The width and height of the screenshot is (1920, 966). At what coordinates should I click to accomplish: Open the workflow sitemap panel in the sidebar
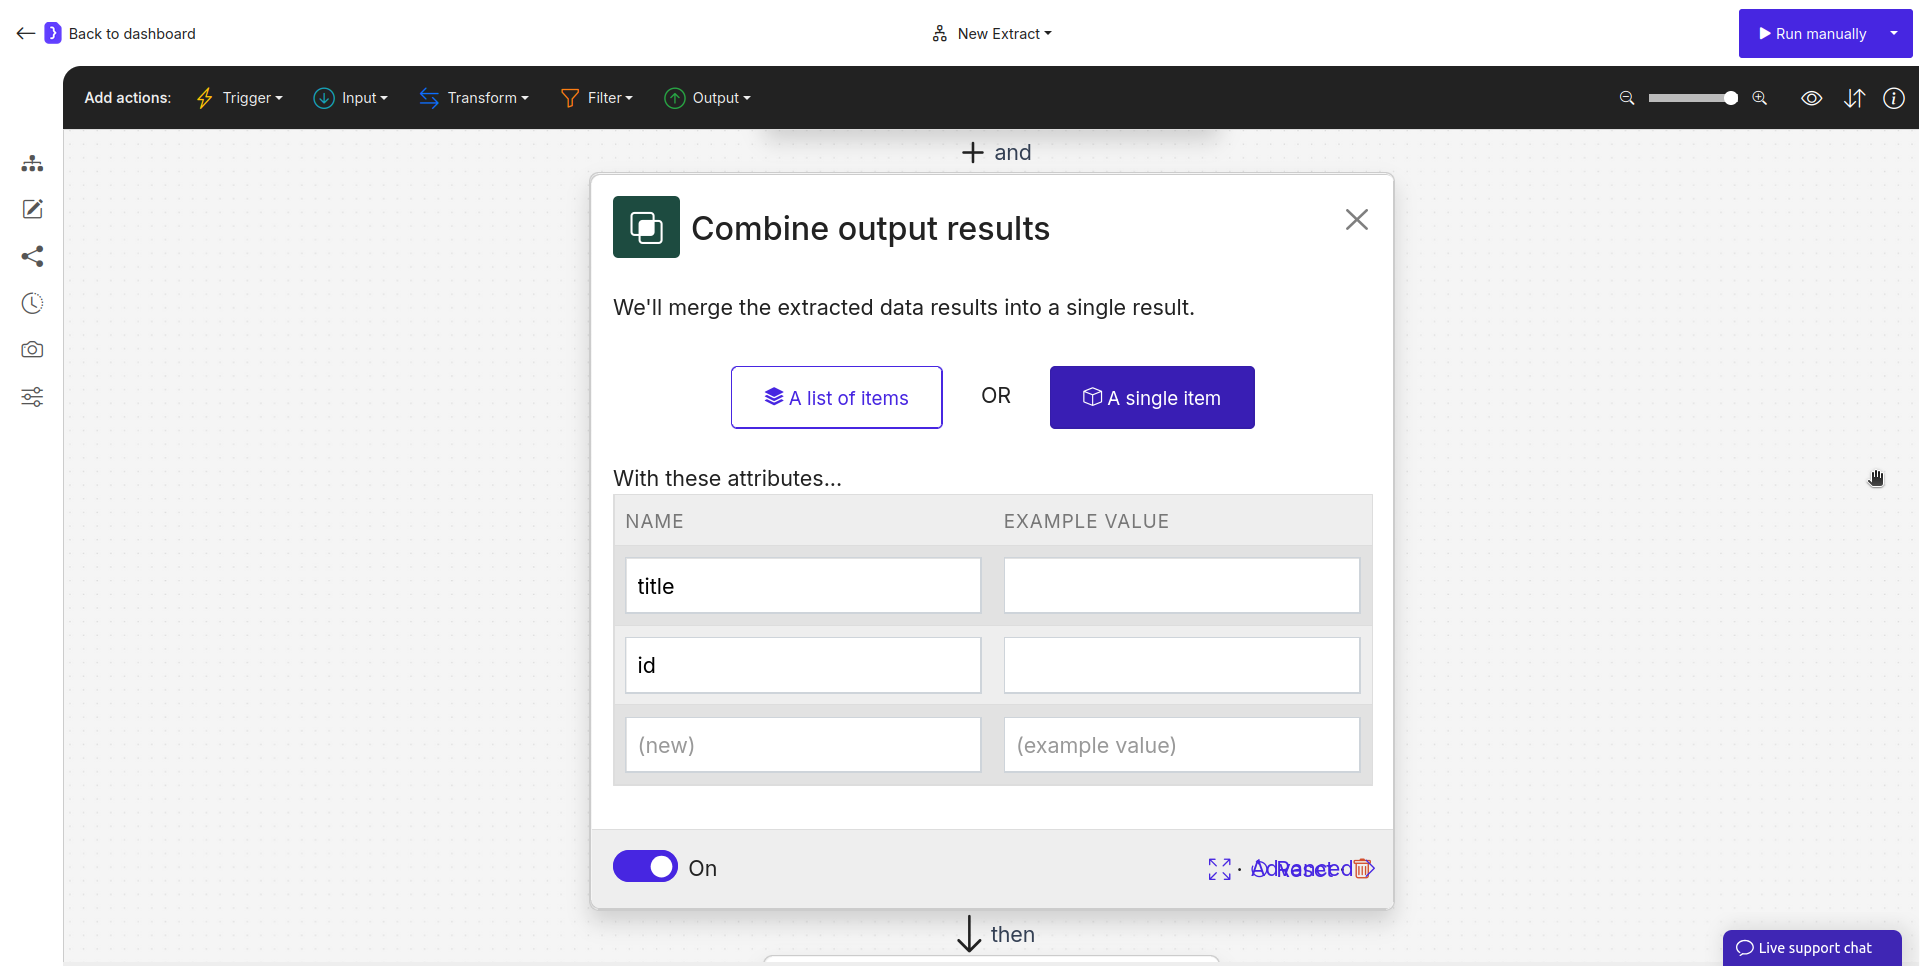[x=32, y=163]
